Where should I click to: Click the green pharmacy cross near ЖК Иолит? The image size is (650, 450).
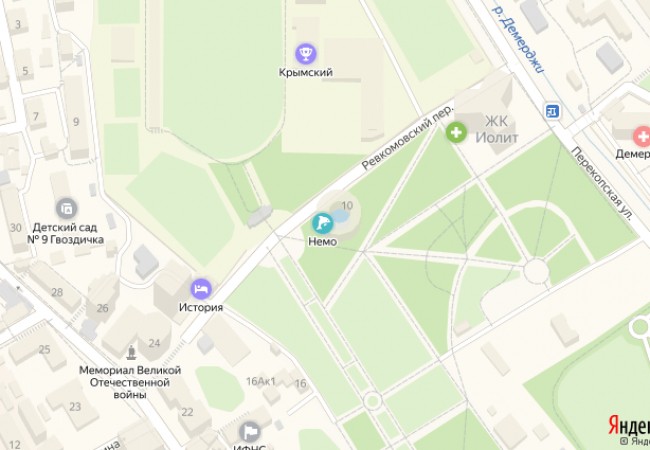[x=456, y=133]
